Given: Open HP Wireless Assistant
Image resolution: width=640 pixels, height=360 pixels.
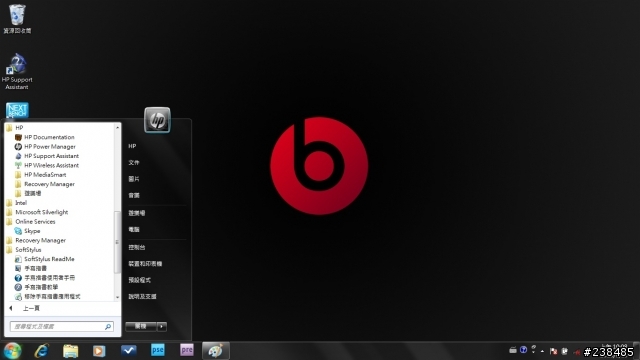Looking at the screenshot, I should tap(47, 165).
